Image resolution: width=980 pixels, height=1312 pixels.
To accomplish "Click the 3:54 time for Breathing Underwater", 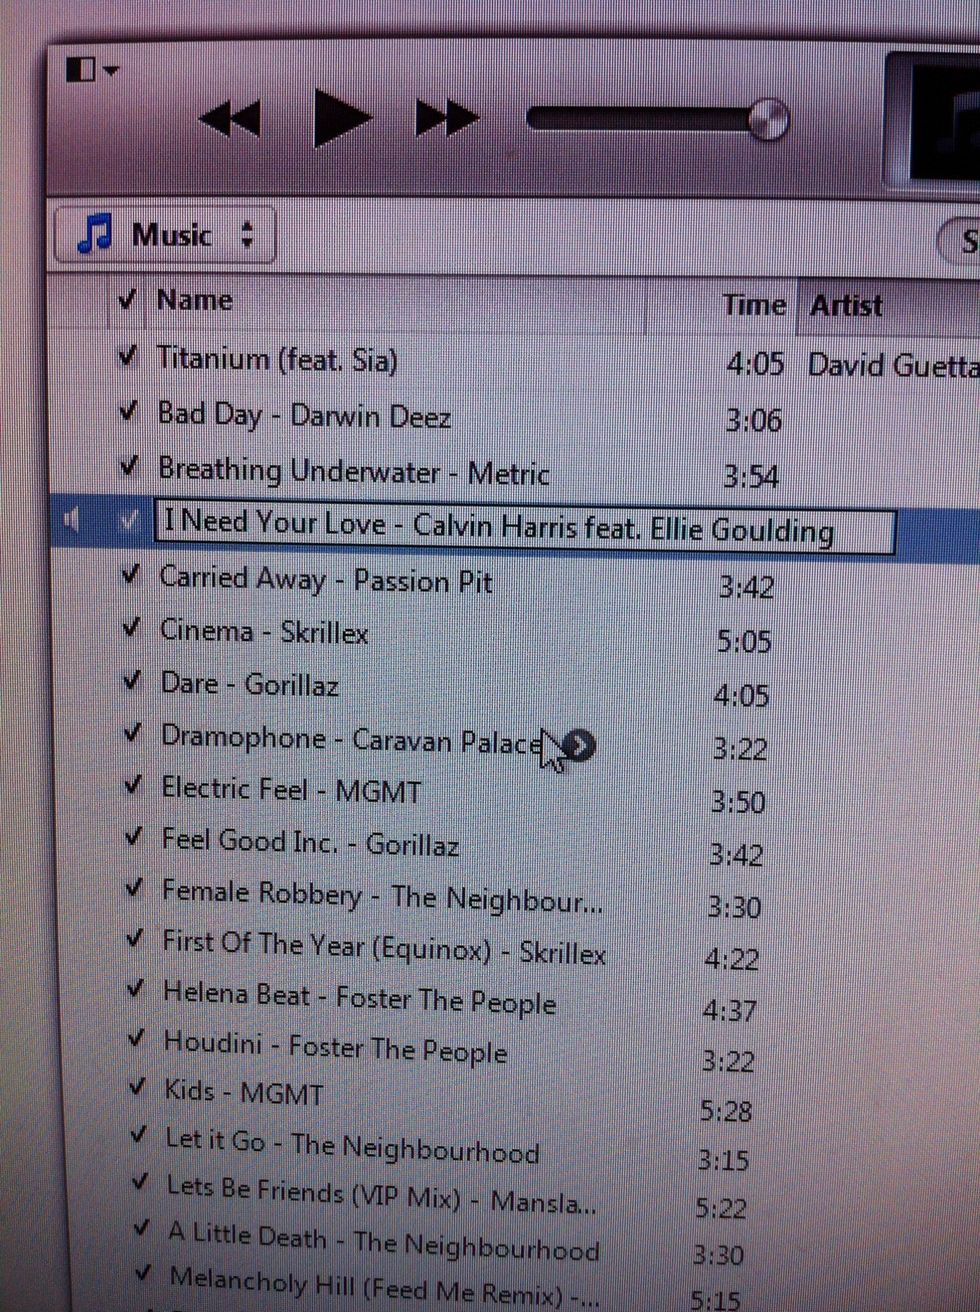I will coord(750,475).
